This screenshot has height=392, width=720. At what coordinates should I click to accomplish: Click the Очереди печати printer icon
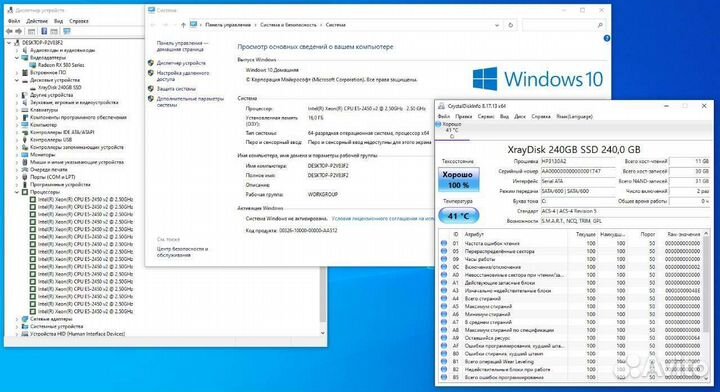(x=25, y=169)
